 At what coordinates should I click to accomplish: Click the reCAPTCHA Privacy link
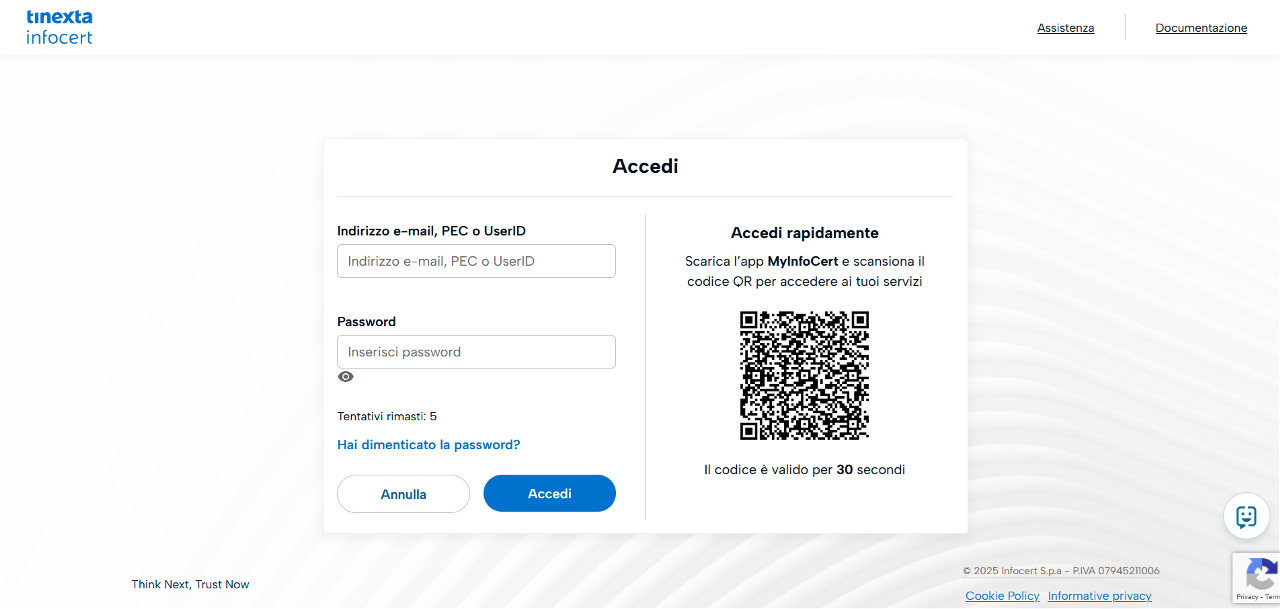click(x=1246, y=597)
